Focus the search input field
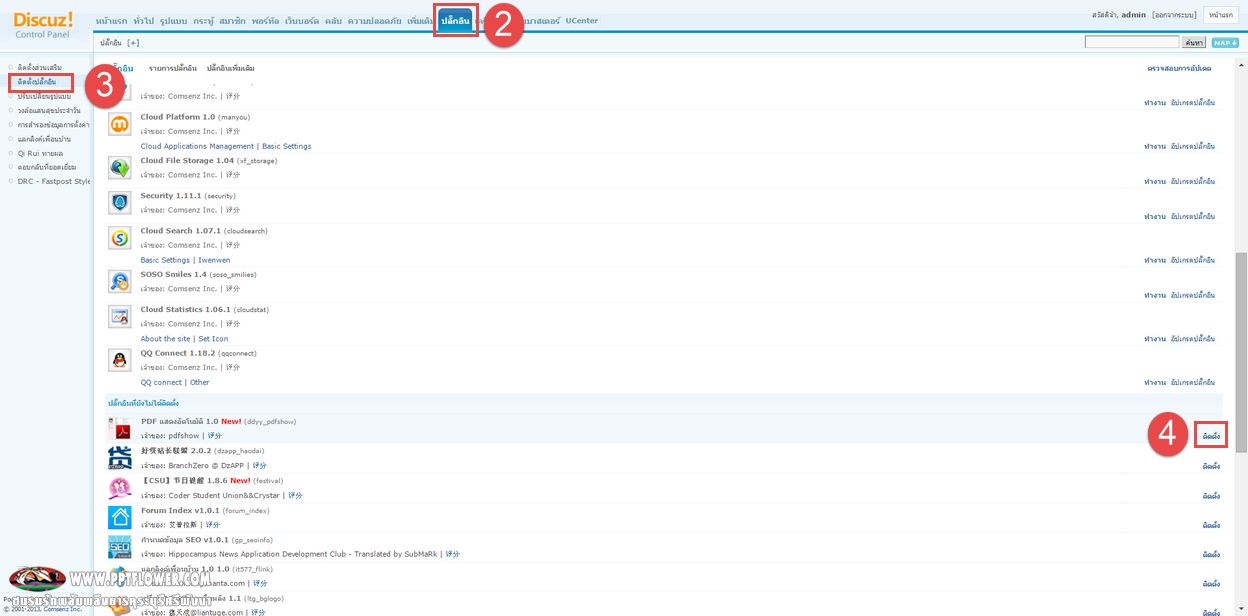 pyautogui.click(x=1132, y=42)
